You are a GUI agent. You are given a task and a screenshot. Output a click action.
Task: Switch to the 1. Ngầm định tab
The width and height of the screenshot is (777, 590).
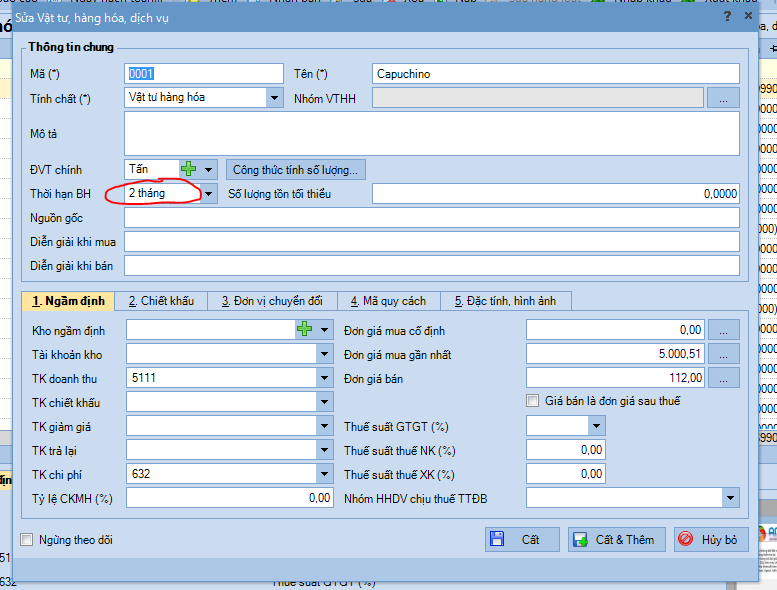(x=68, y=301)
